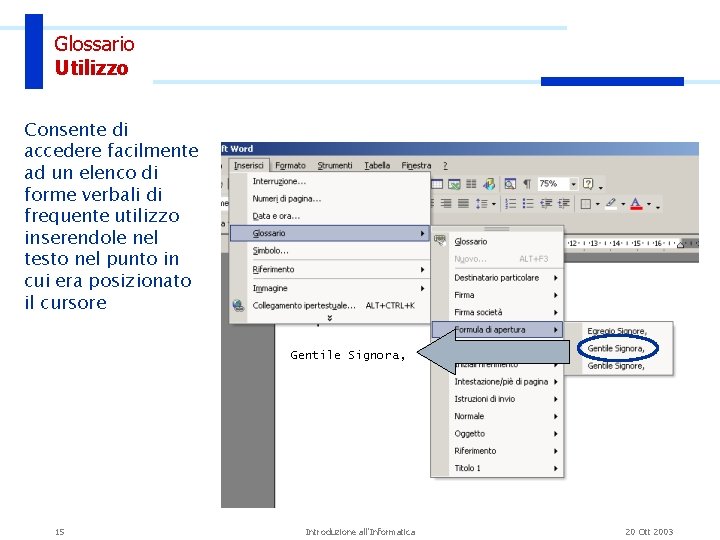The height and width of the screenshot is (540, 720).
Task: Open the Formatting toolbar options arrow after Font Color
Action: pyautogui.click(x=658, y=207)
